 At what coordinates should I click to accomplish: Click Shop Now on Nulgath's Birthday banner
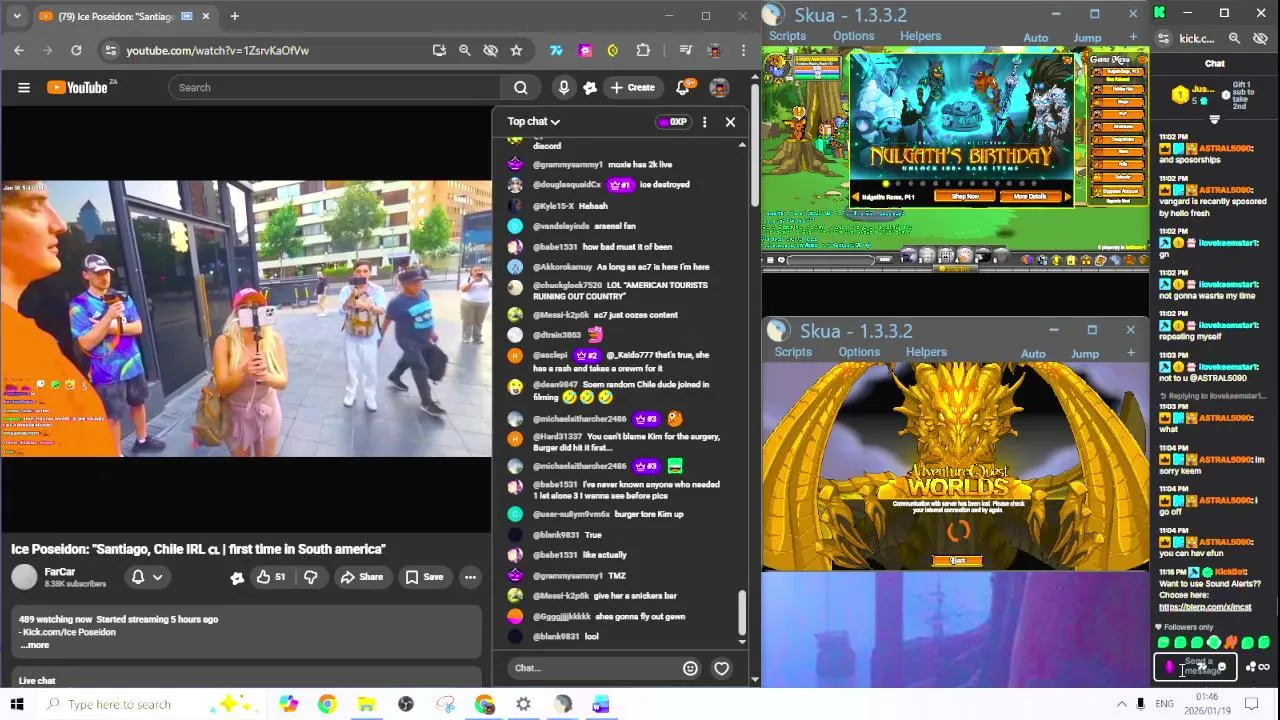pos(965,197)
